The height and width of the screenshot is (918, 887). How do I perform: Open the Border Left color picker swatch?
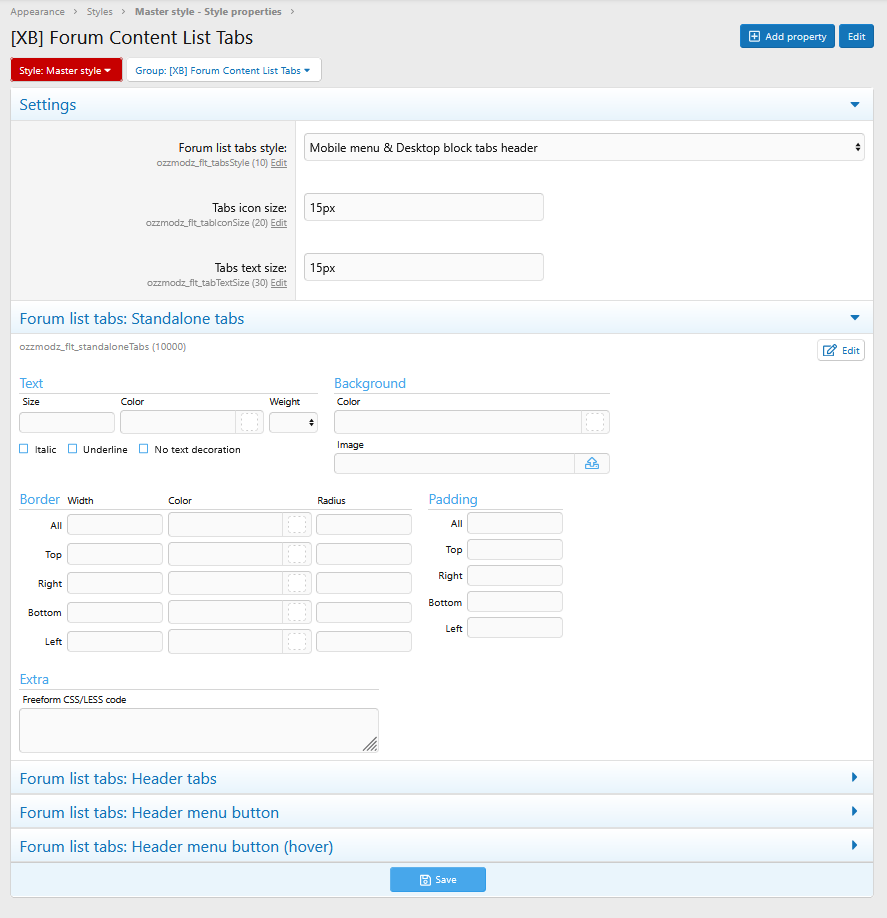[x=297, y=642]
